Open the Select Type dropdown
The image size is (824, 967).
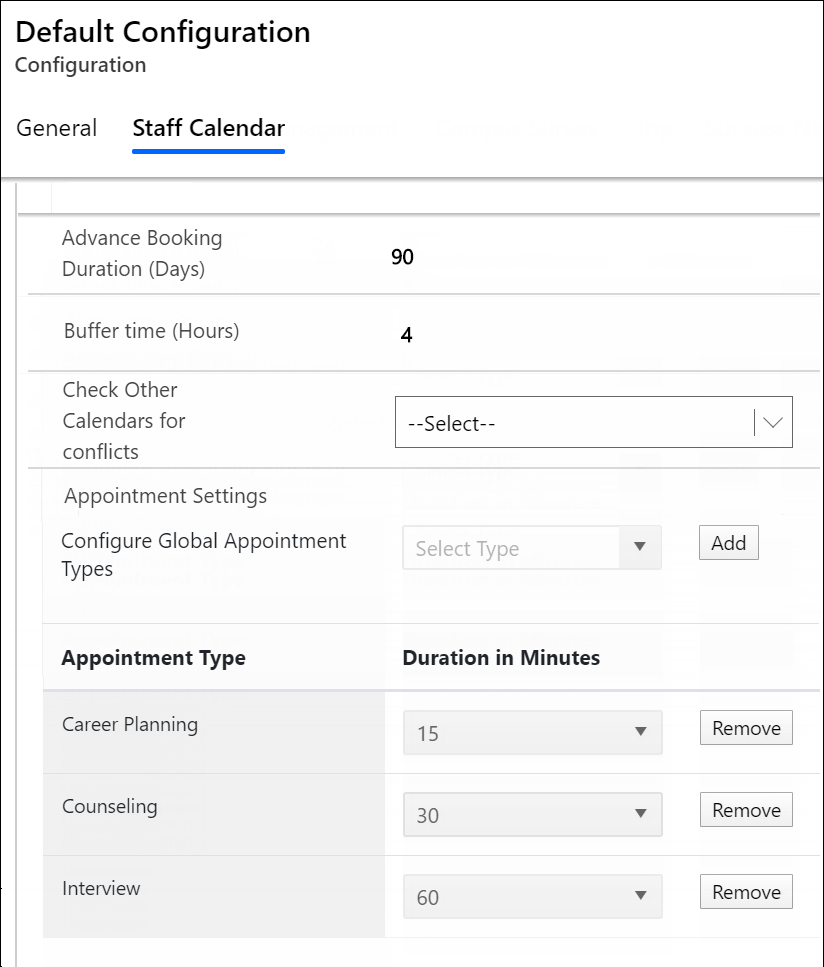[x=515, y=548]
